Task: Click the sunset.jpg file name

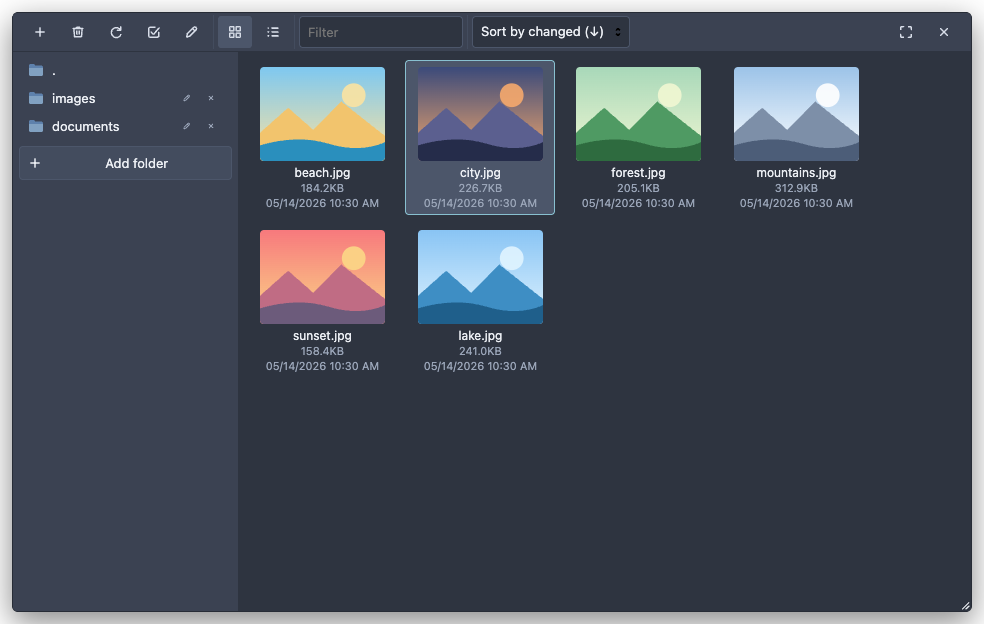Action: click(323, 336)
